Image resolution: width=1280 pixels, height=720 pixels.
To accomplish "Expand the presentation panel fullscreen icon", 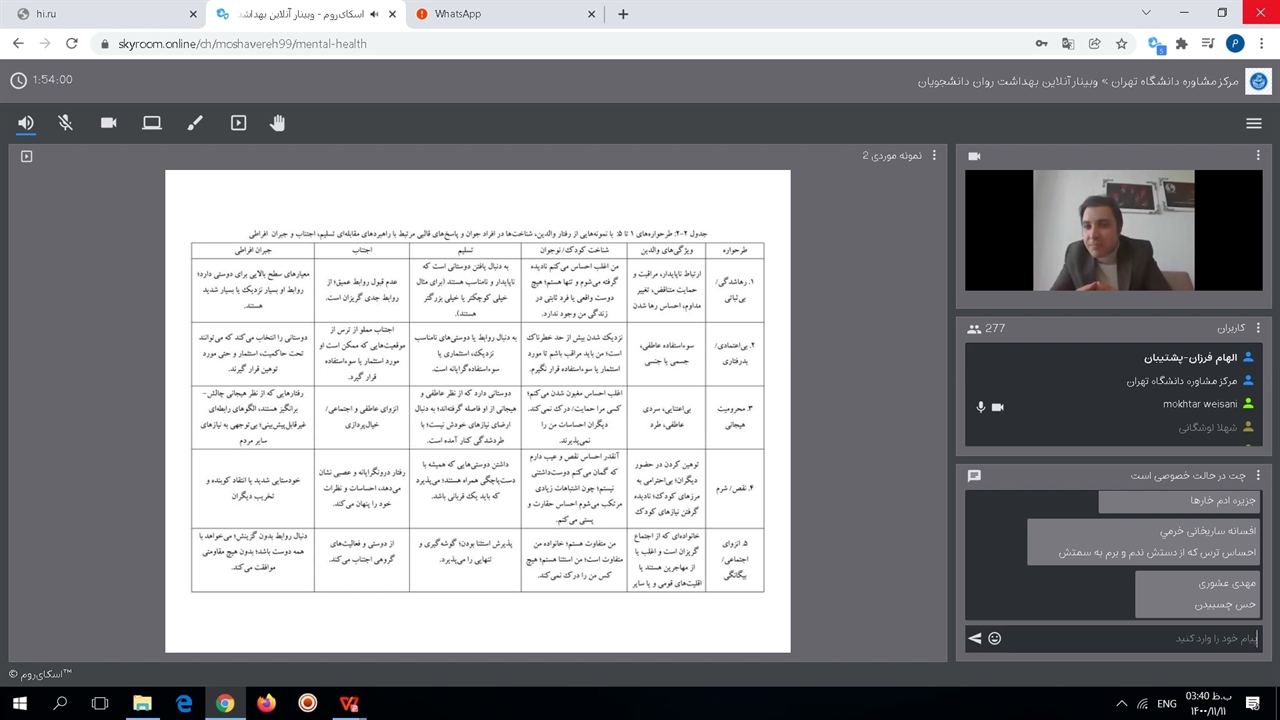I will point(27,156).
